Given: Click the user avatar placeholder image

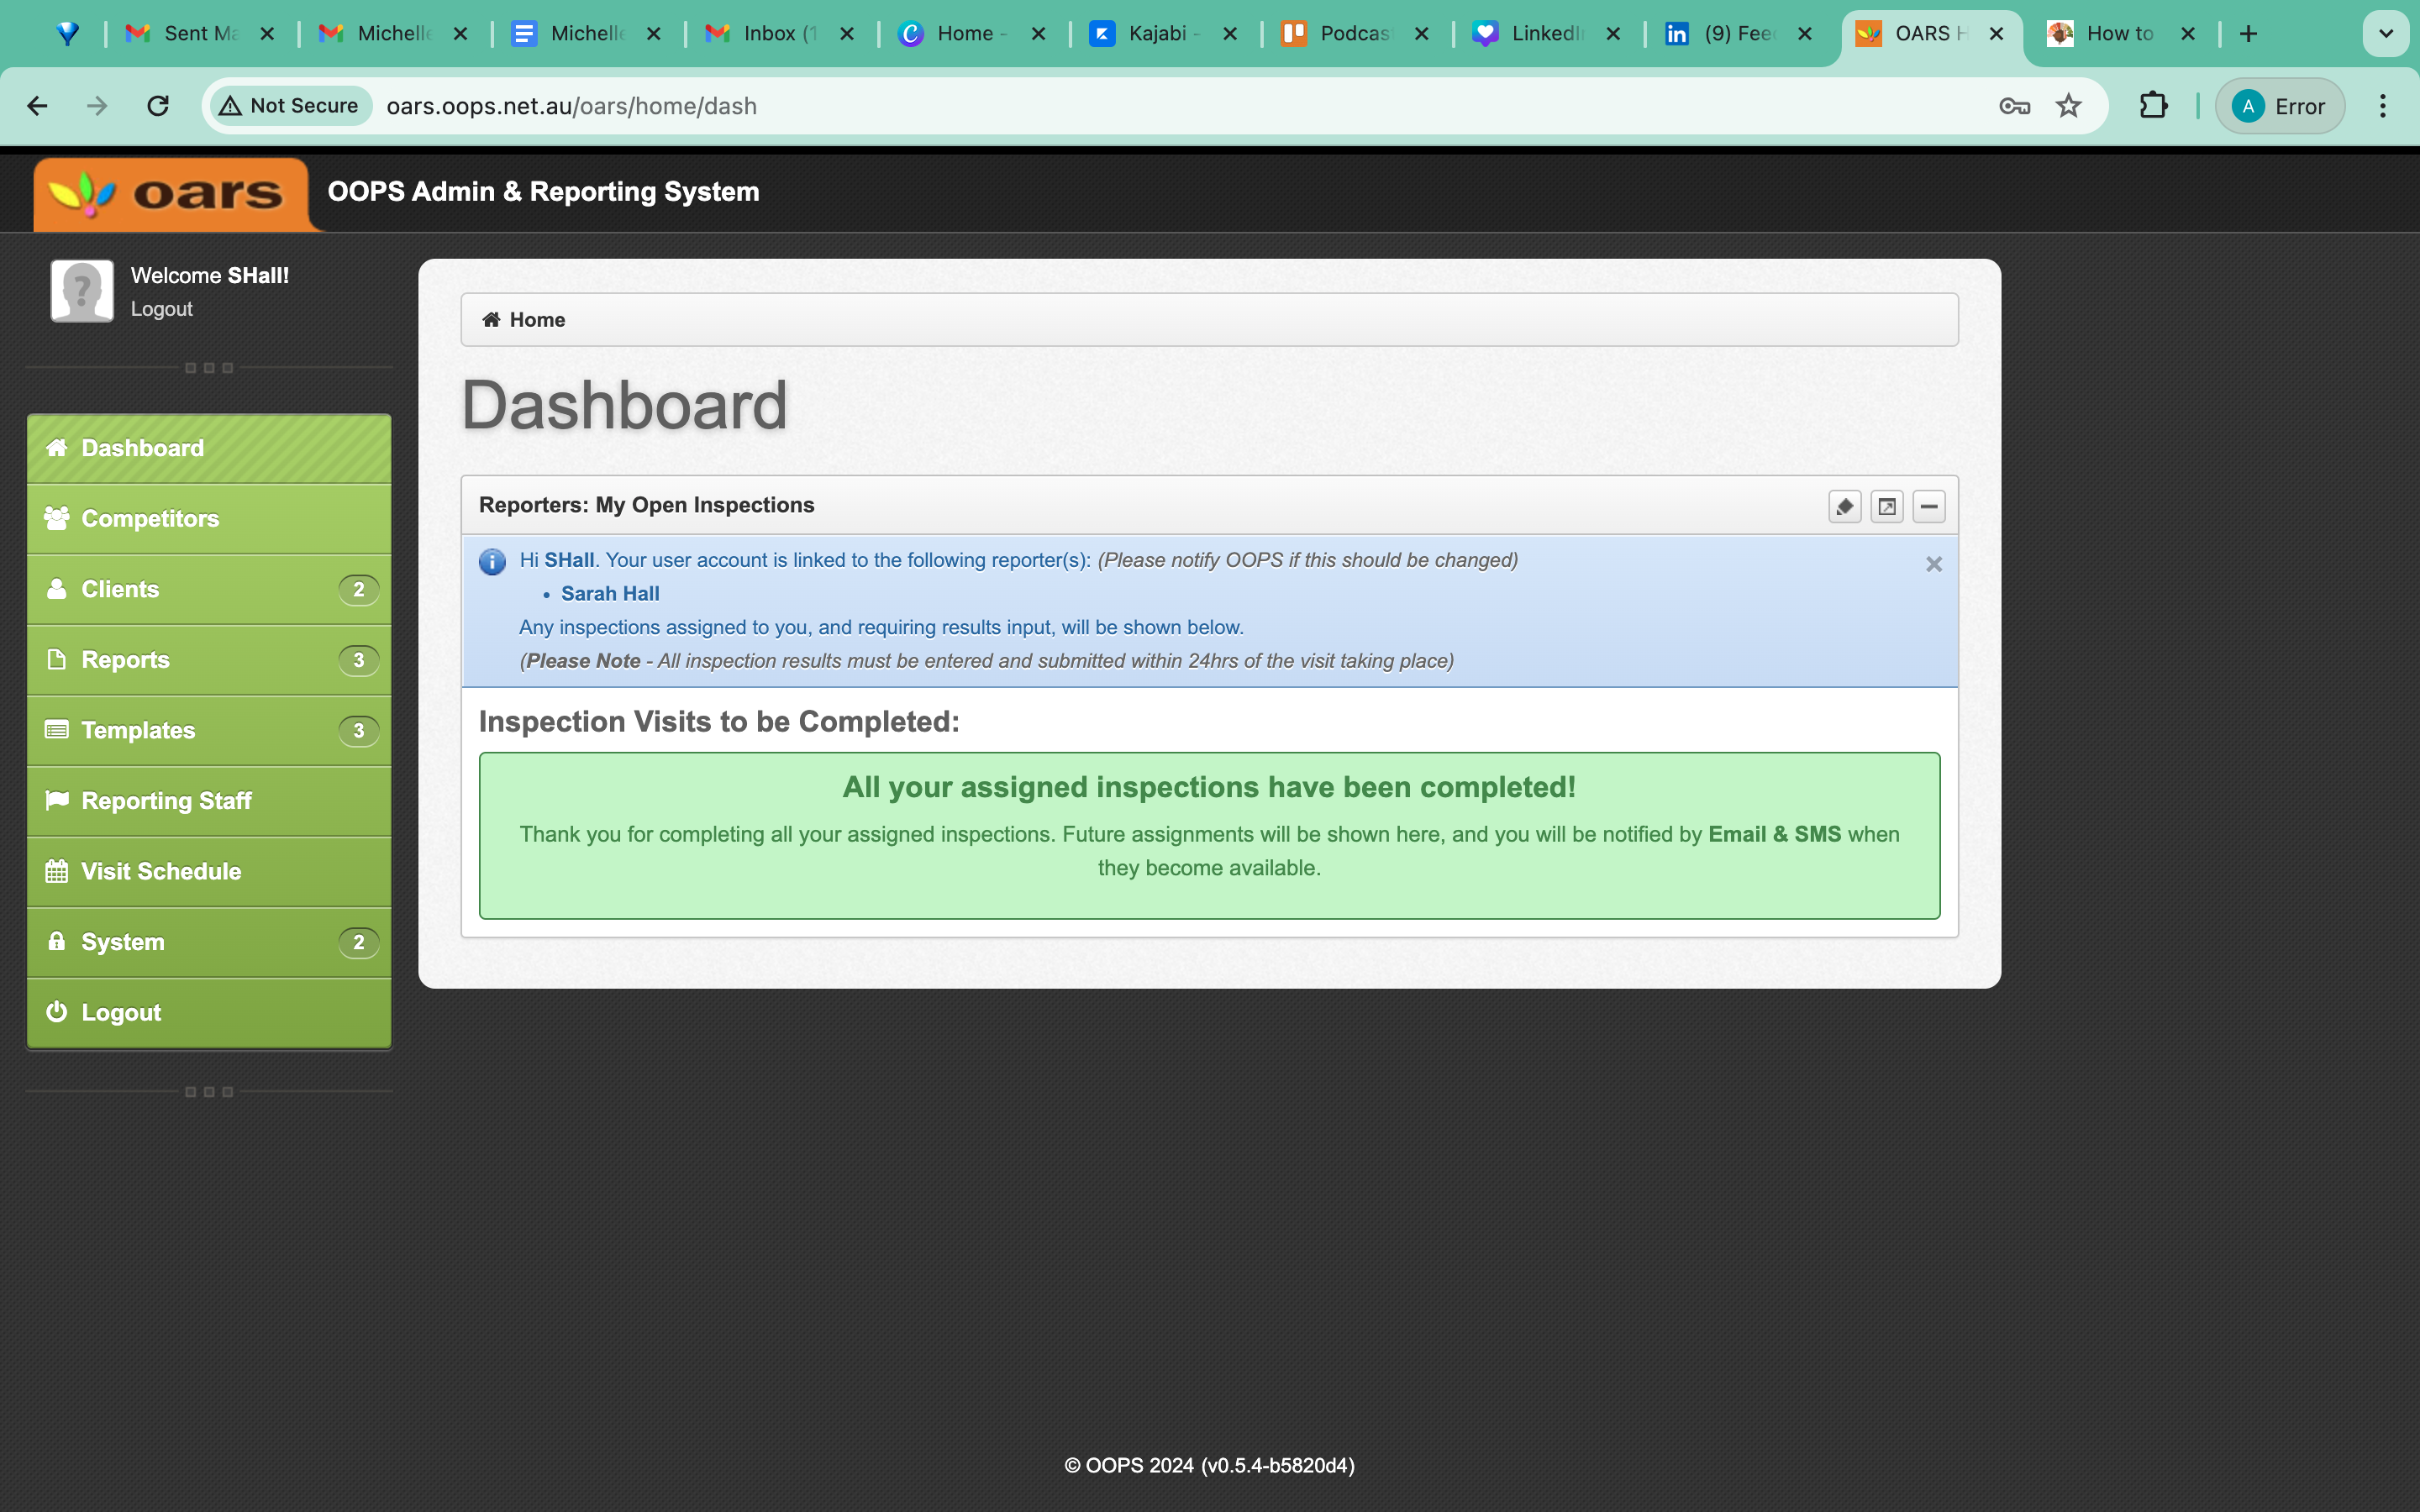Looking at the screenshot, I should pyautogui.click(x=82, y=291).
